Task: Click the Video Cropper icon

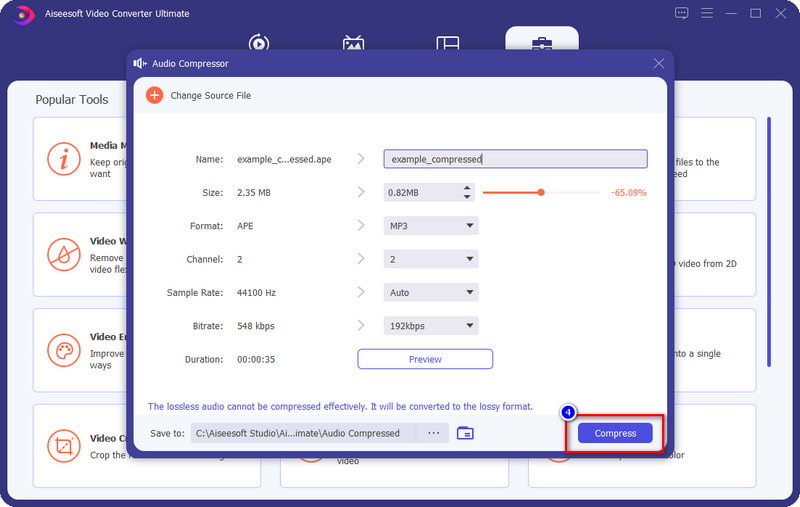Action: pos(64,444)
